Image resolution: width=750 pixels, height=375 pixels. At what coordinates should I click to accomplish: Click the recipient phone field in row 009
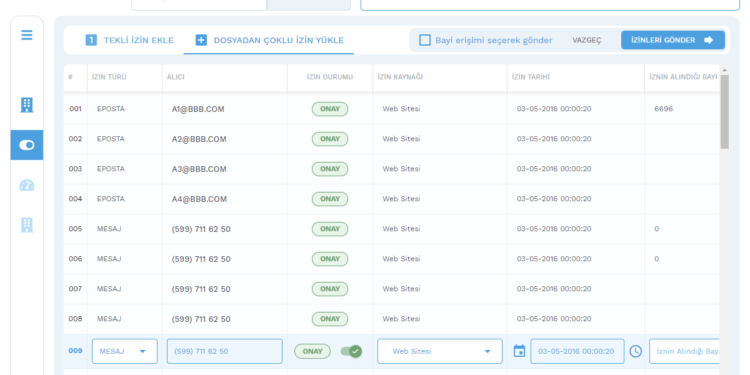[x=225, y=351]
